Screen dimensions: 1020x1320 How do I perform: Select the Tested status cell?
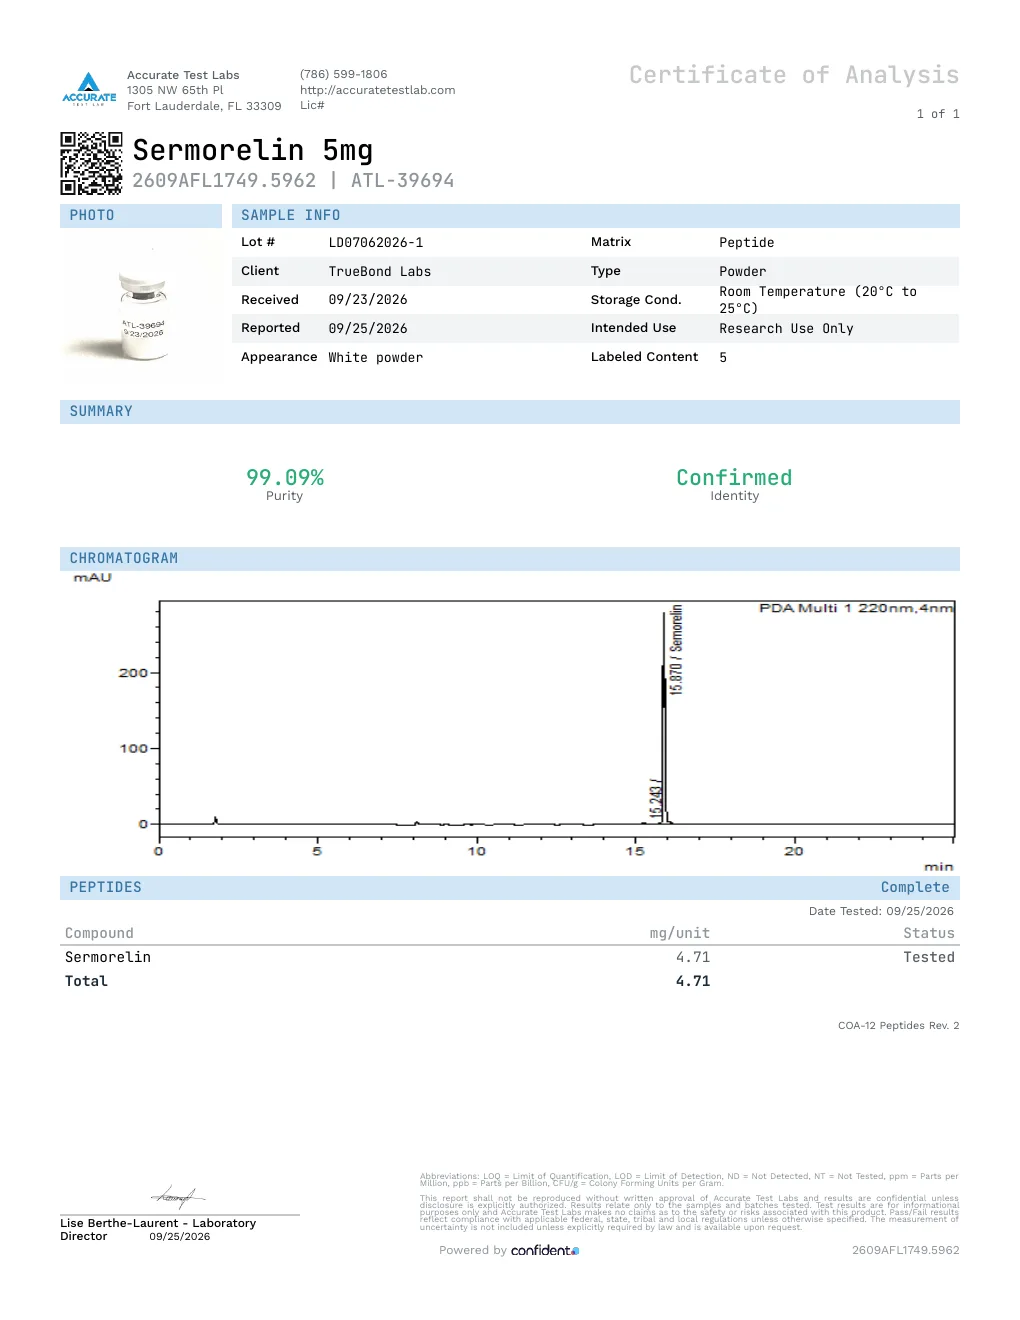pos(929,958)
